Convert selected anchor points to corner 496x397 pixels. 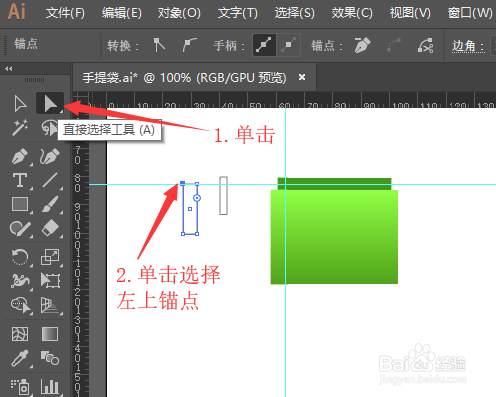(x=159, y=45)
